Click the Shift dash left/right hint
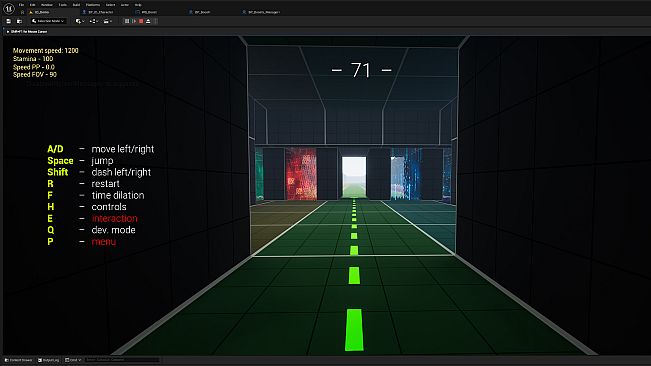The width and height of the screenshot is (651, 366). coord(99,172)
